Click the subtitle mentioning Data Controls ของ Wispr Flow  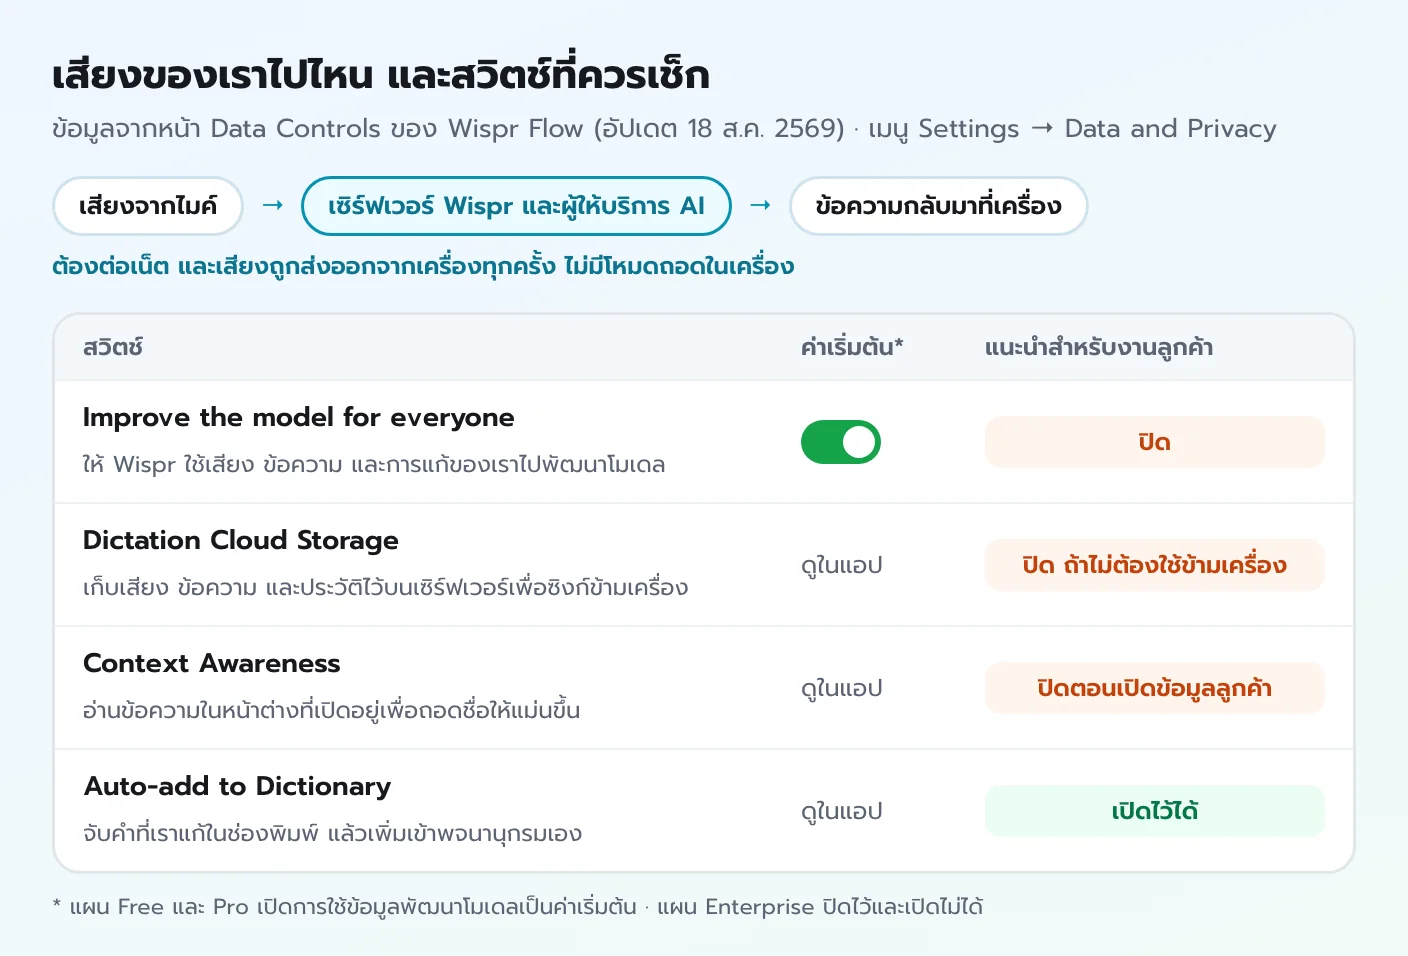(664, 129)
